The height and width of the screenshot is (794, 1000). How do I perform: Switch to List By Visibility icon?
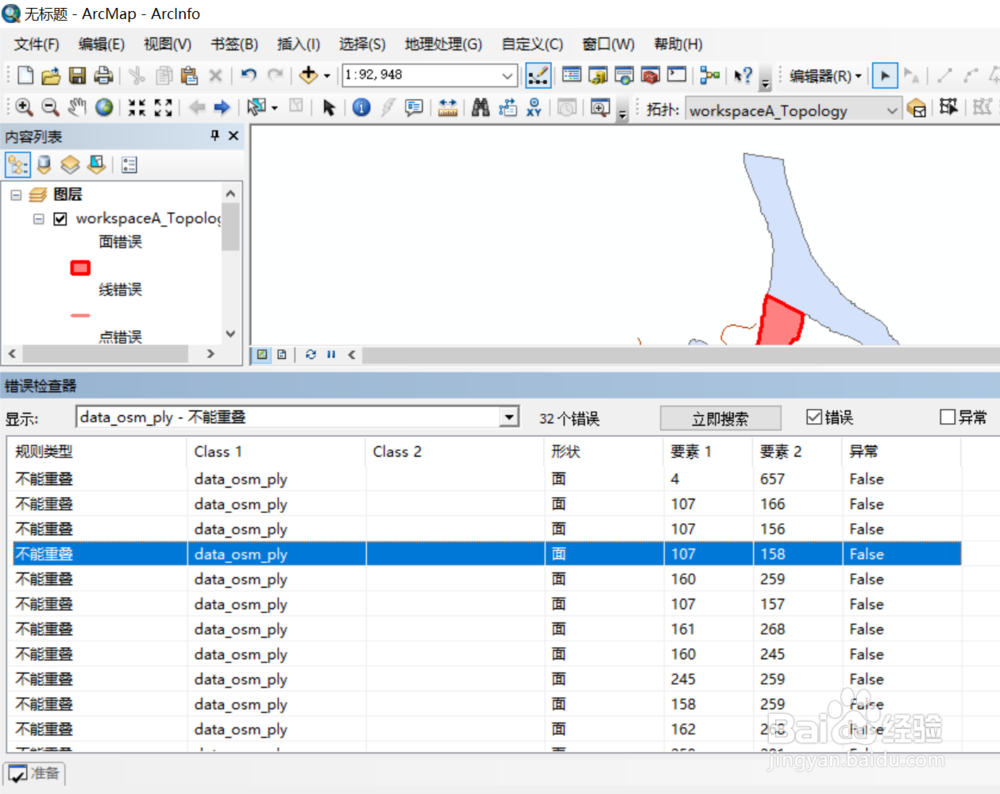(x=70, y=165)
